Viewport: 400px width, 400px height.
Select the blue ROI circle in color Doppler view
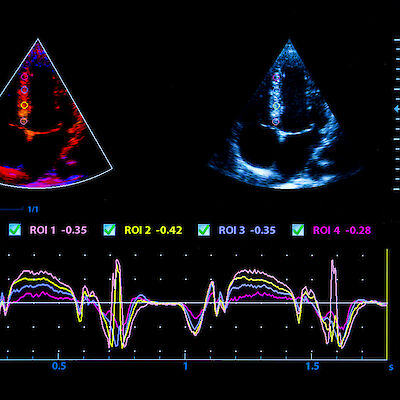pyautogui.click(x=24, y=90)
